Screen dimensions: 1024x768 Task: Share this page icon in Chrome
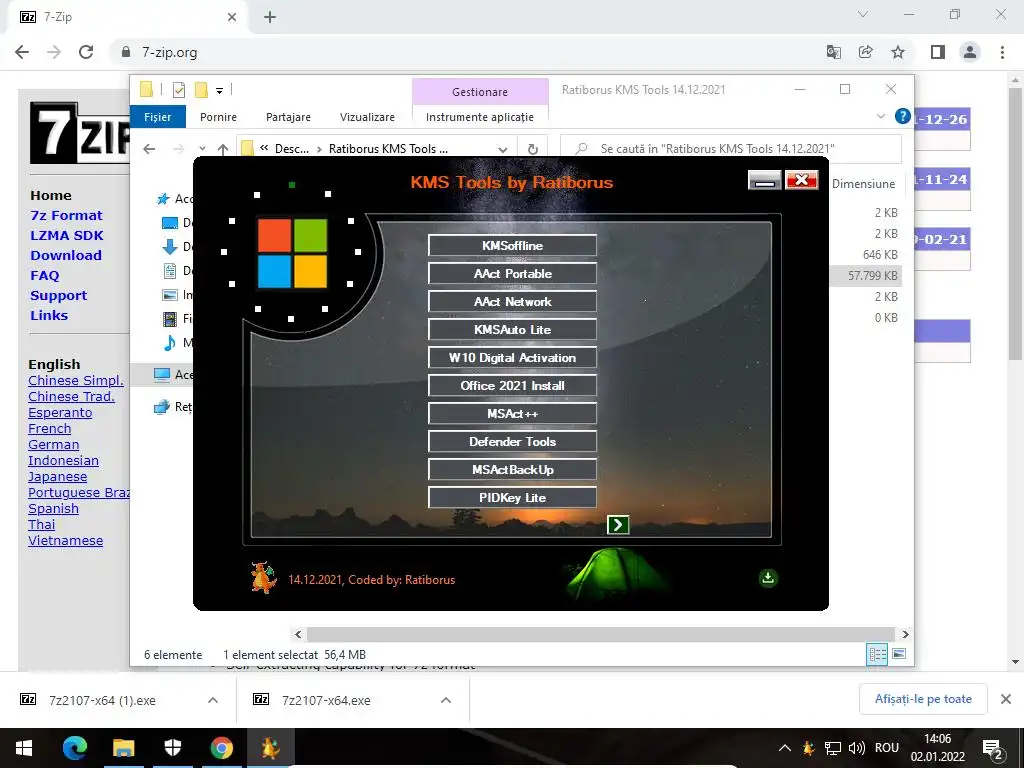tap(866, 52)
